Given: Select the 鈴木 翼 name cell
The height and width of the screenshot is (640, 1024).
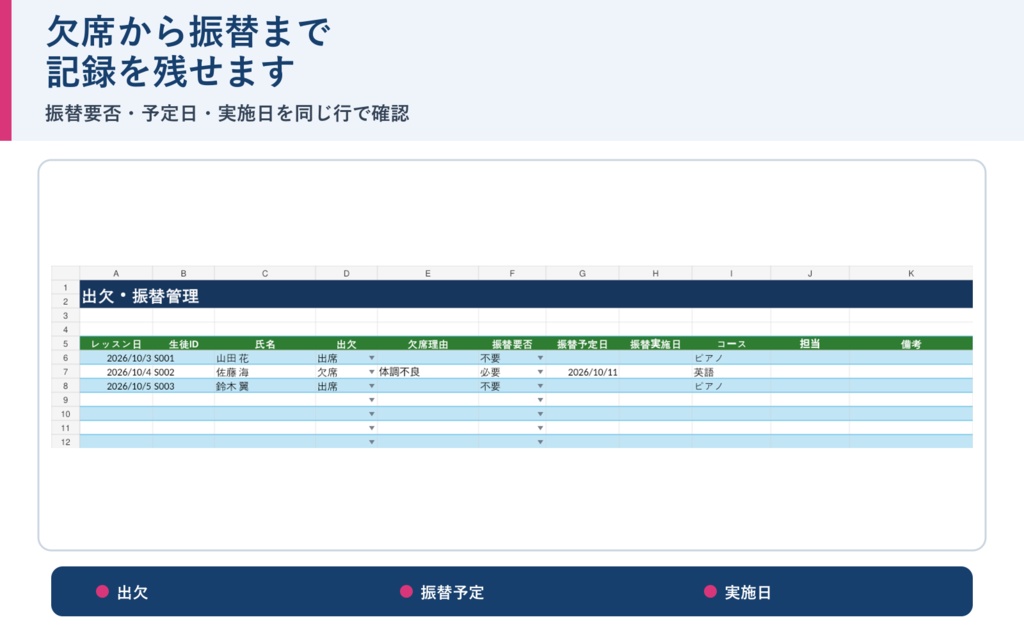Looking at the screenshot, I should (x=264, y=386).
